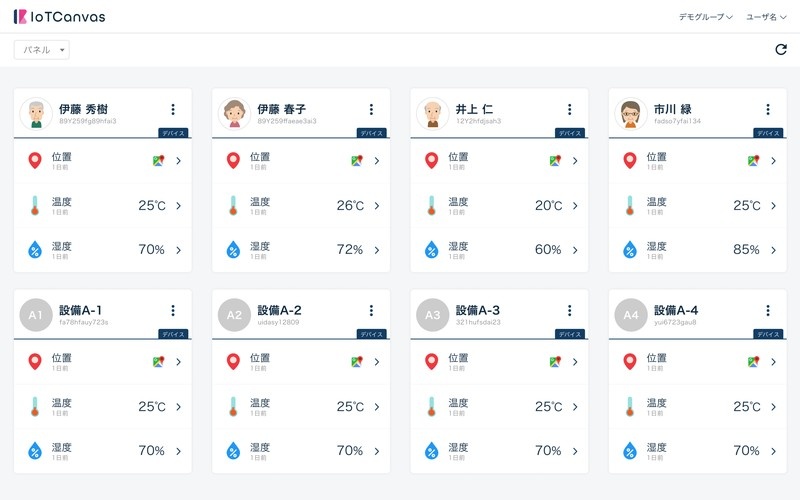Viewport: 800px width, 500px height.
Task: Click the map icon on 設備A-4's 位置 row
Action: pyautogui.click(x=753, y=361)
